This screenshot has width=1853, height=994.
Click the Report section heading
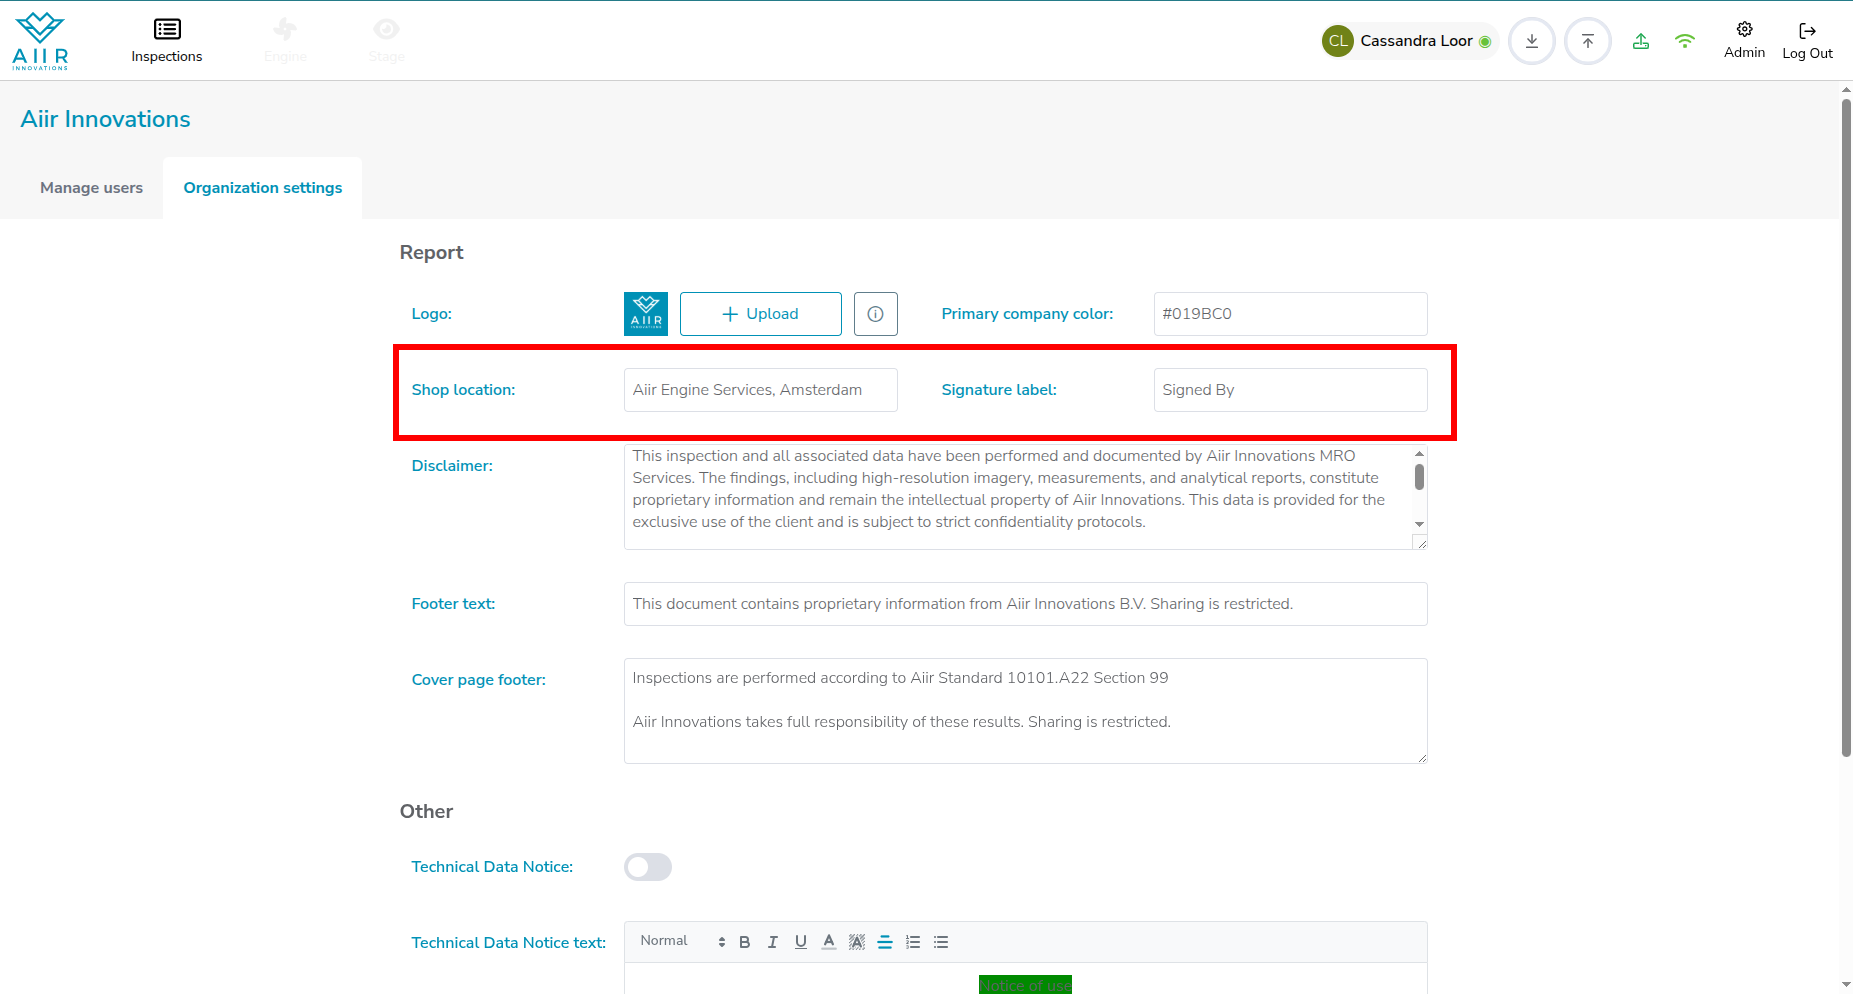pyautogui.click(x=431, y=252)
